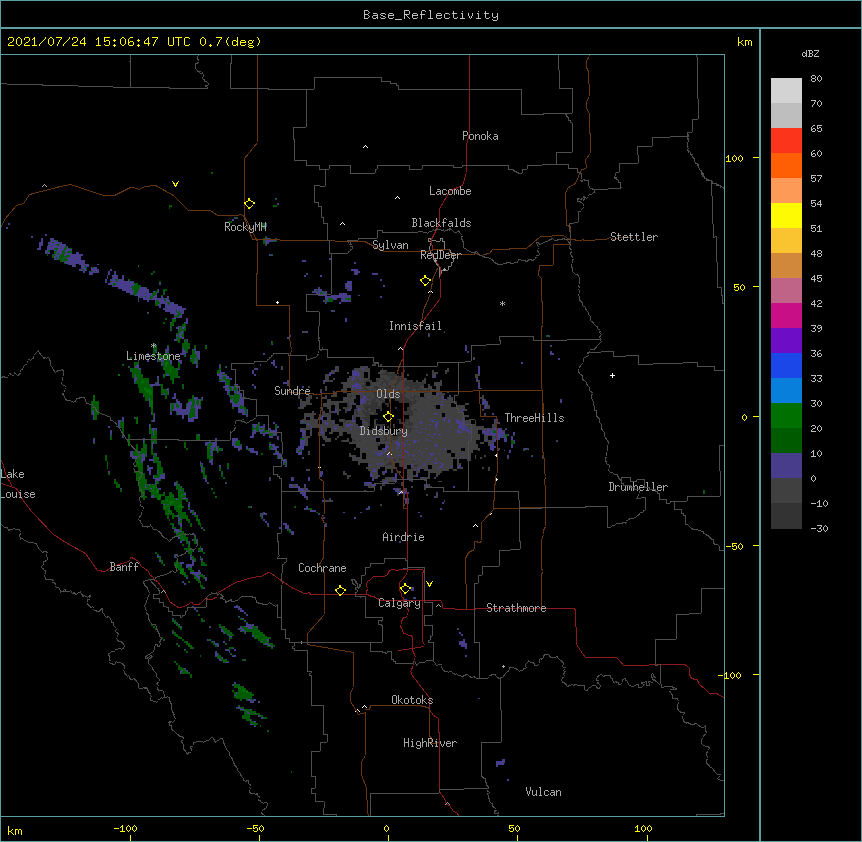Click the yellow V marker in the northwest

pyautogui.click(x=175, y=184)
